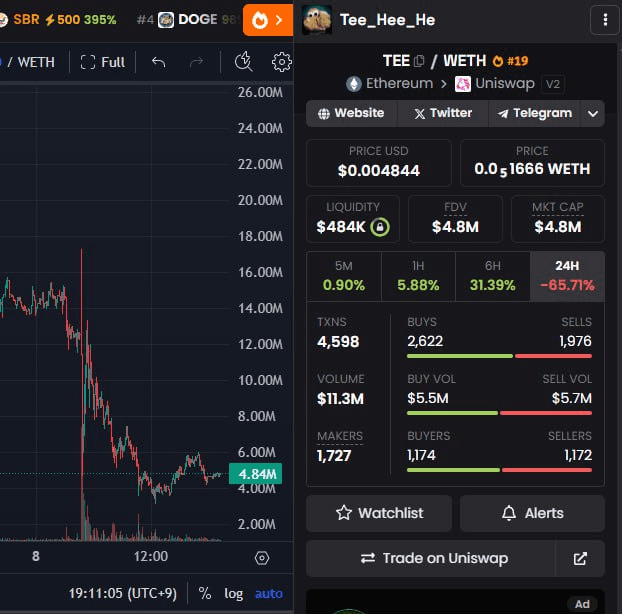The height and width of the screenshot is (614, 622).
Task: Open the Alerts button
Action: (x=532, y=513)
